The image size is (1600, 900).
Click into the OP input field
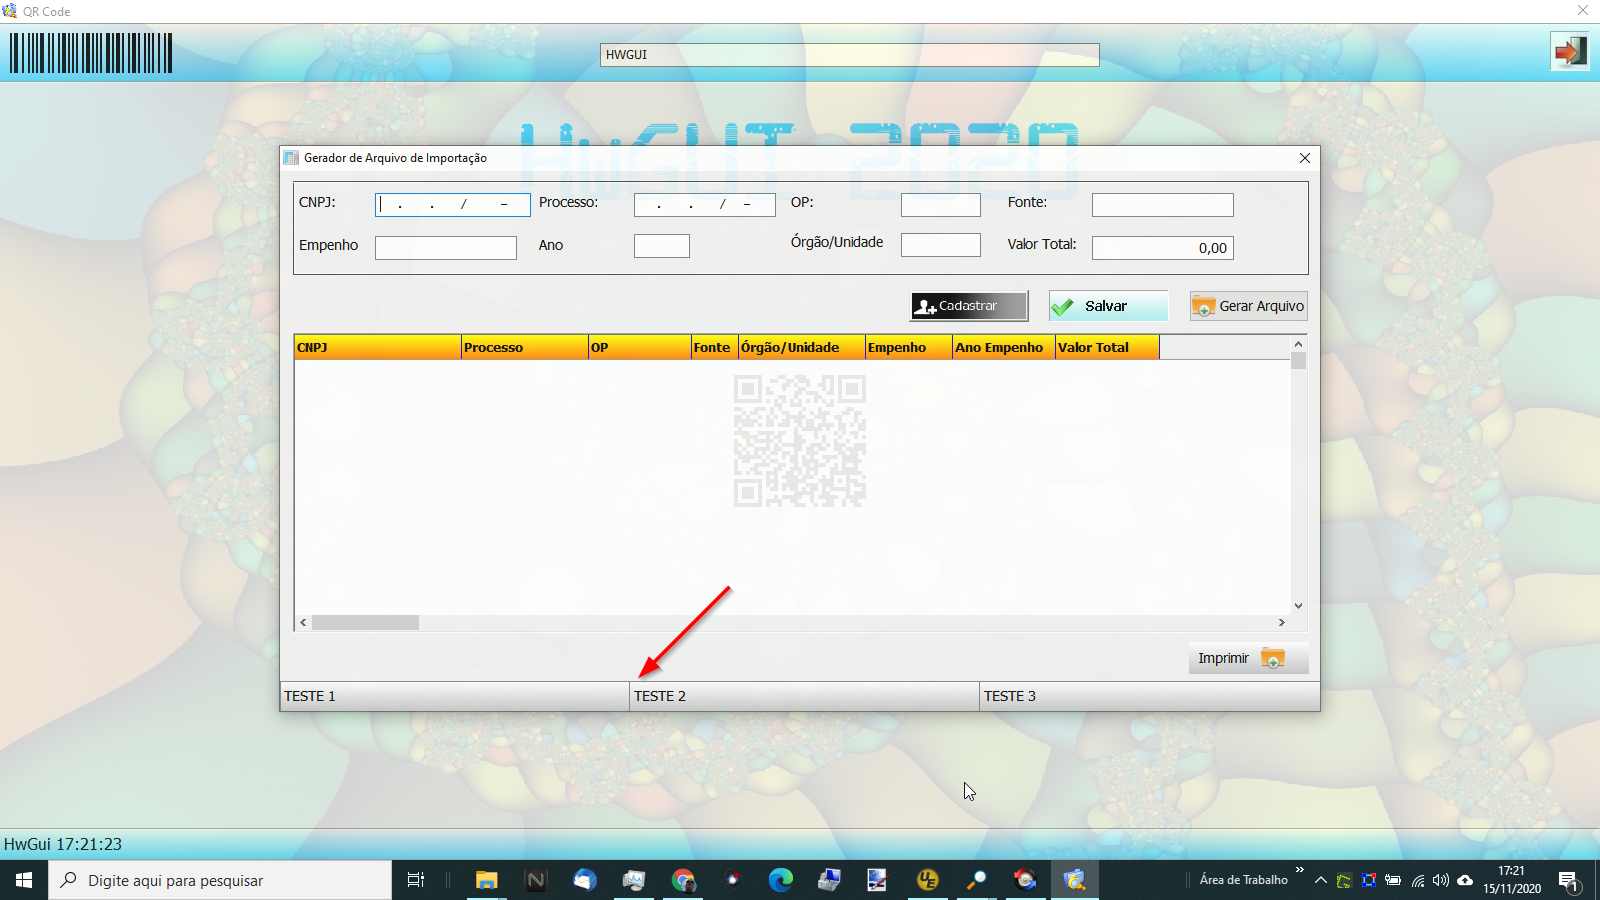pos(941,205)
